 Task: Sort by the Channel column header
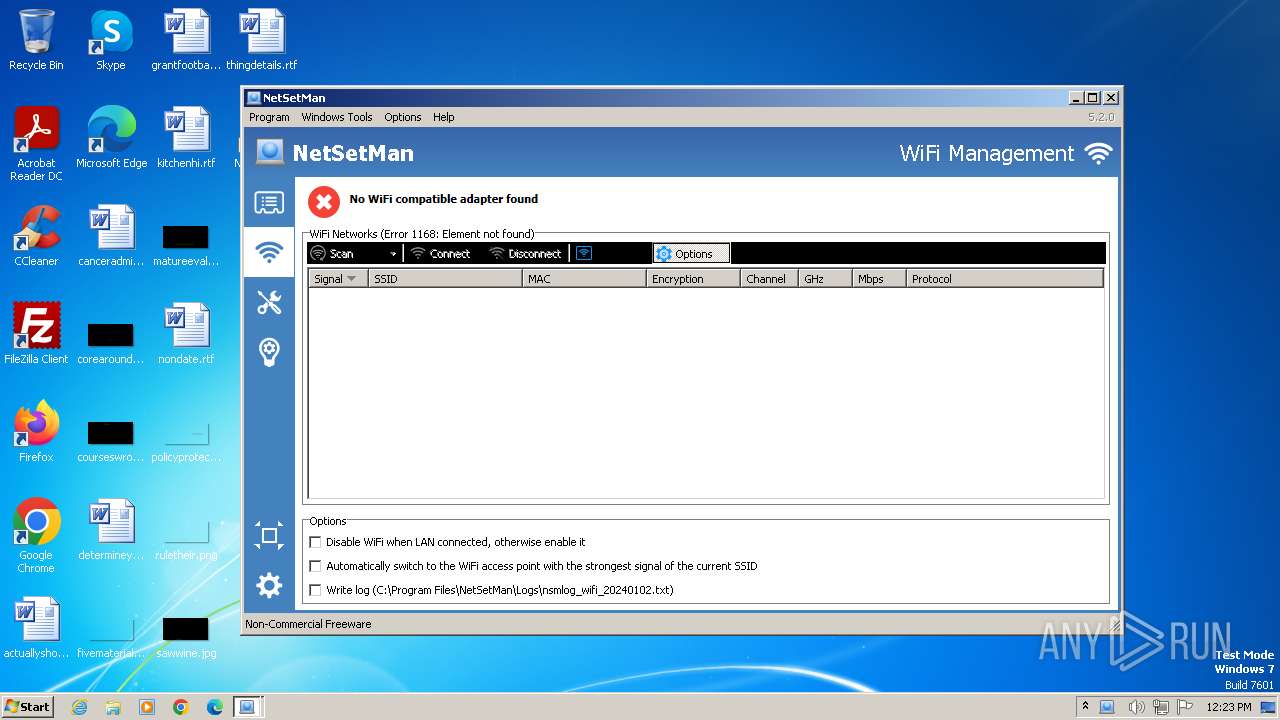[769, 279]
